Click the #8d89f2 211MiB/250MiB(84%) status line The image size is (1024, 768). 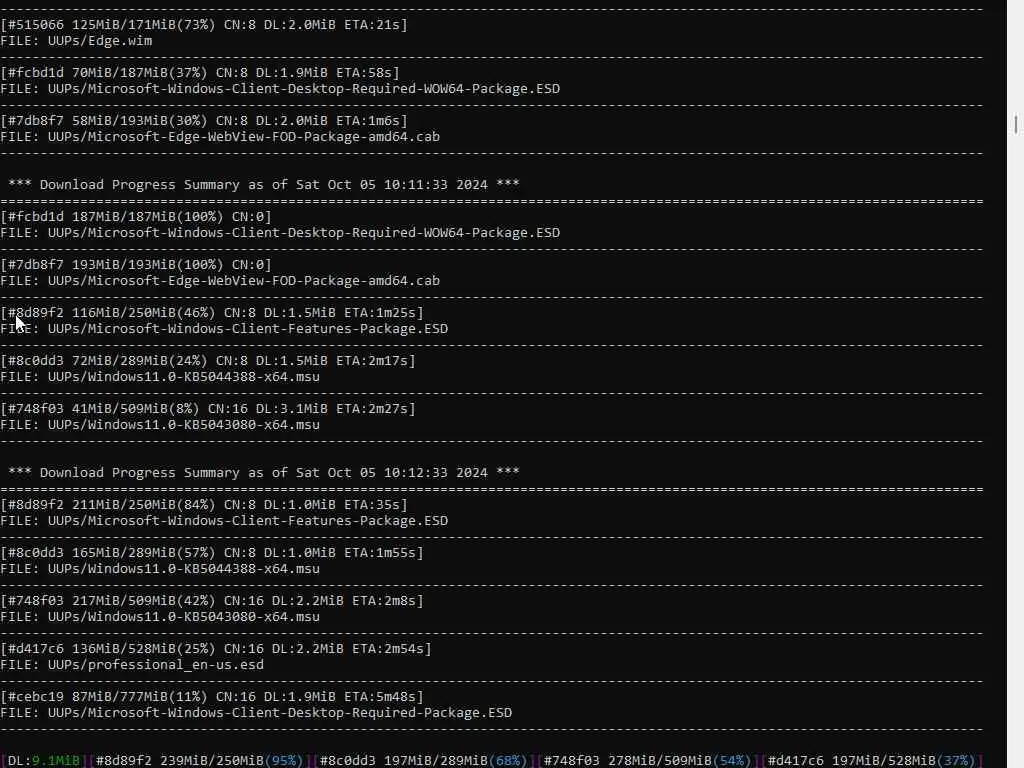[204, 505]
